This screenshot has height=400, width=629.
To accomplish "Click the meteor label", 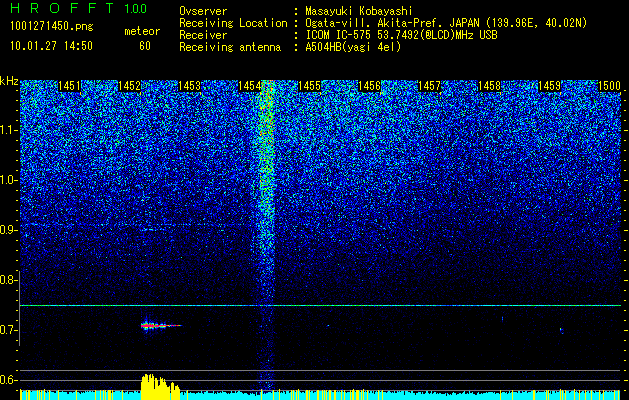I will pos(142,31).
